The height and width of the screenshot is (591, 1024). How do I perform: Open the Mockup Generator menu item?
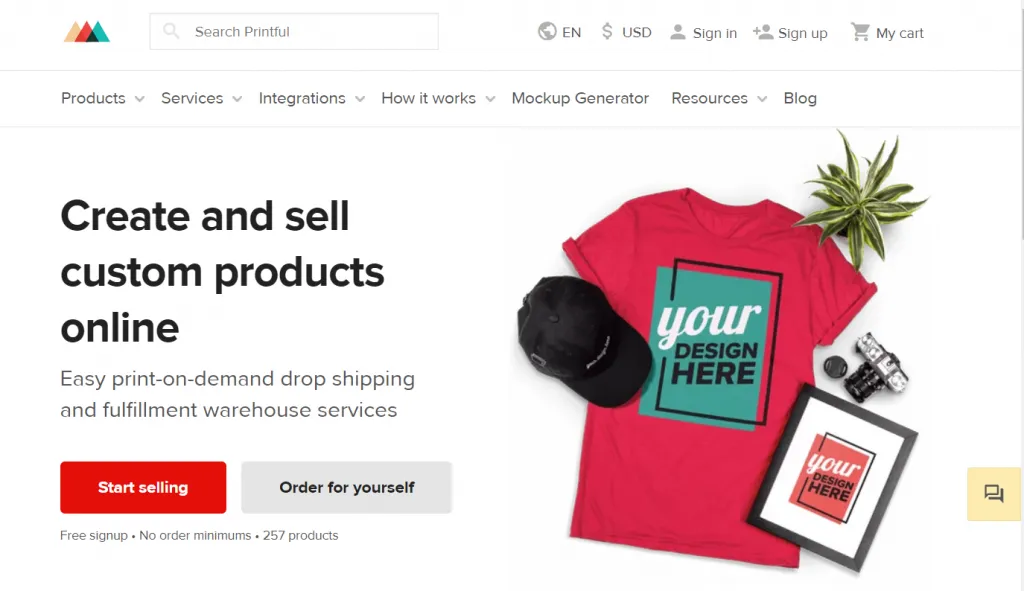pyautogui.click(x=580, y=98)
